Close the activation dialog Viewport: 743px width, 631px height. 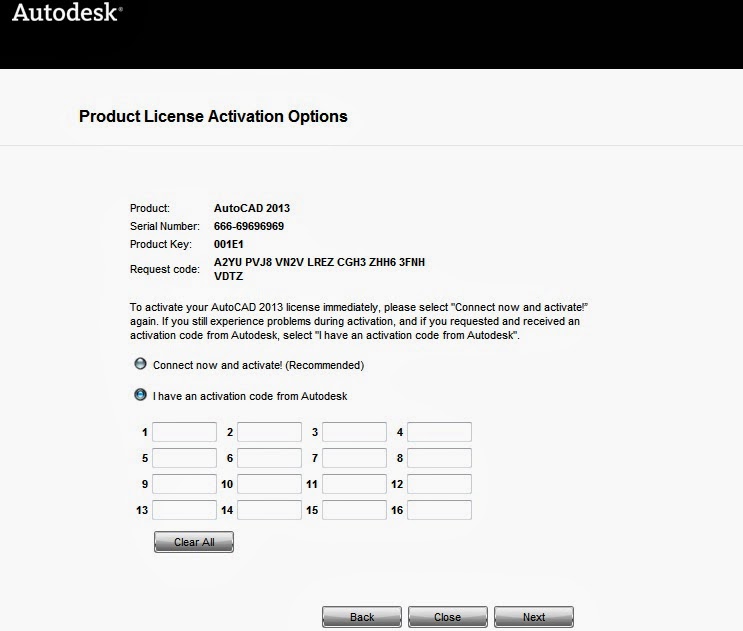tap(448, 617)
